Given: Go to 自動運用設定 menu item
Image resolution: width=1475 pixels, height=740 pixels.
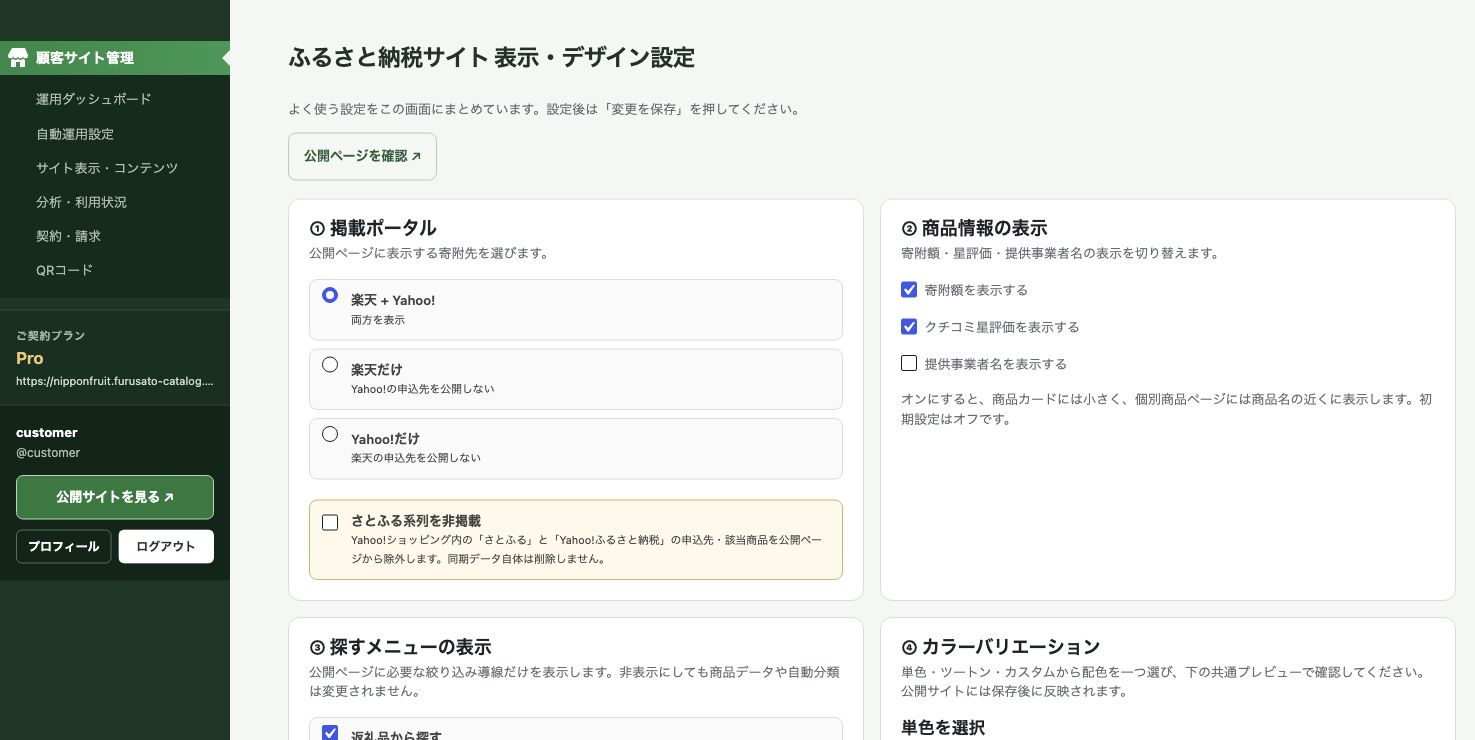Looking at the screenshot, I should (x=75, y=133).
